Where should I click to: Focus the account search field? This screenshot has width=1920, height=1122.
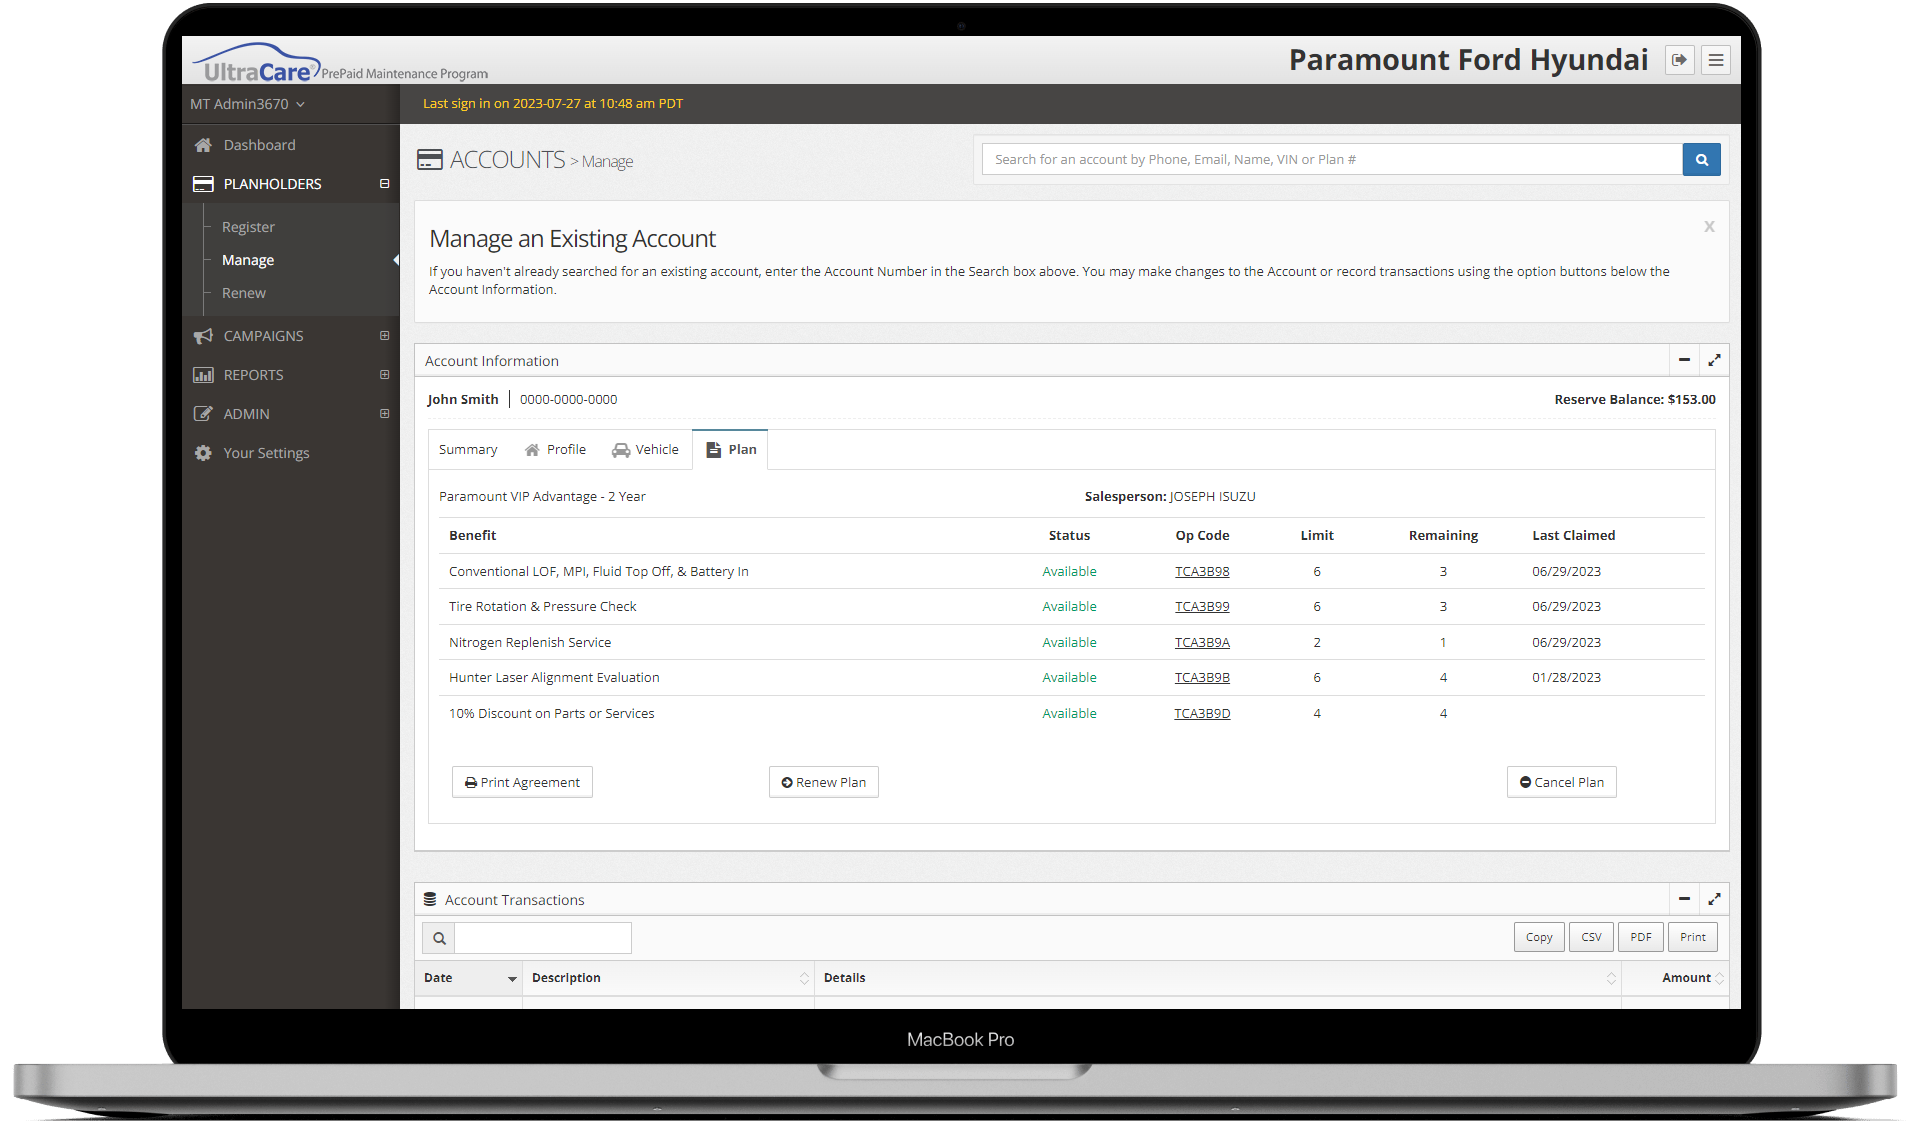click(1332, 160)
